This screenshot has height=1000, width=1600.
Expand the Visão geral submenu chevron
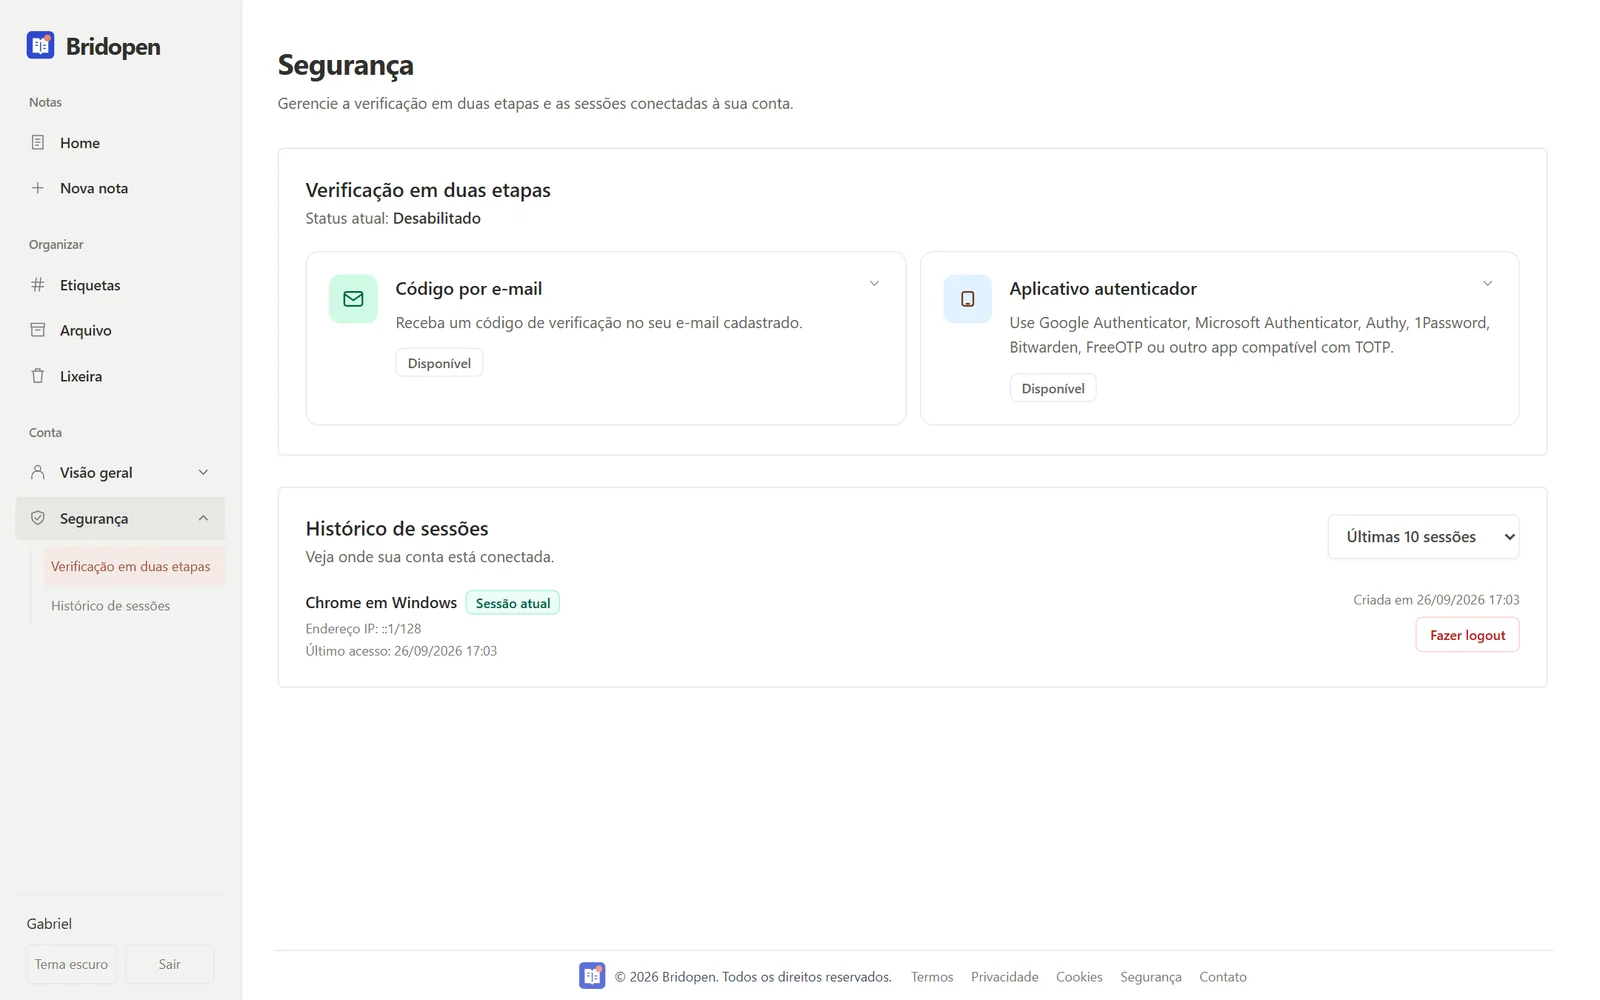coord(203,472)
